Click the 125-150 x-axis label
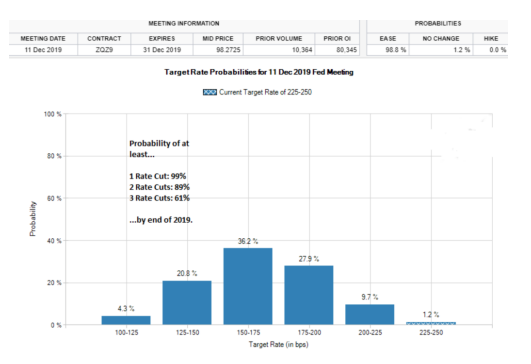The height and width of the screenshot is (364, 531). coord(187,333)
